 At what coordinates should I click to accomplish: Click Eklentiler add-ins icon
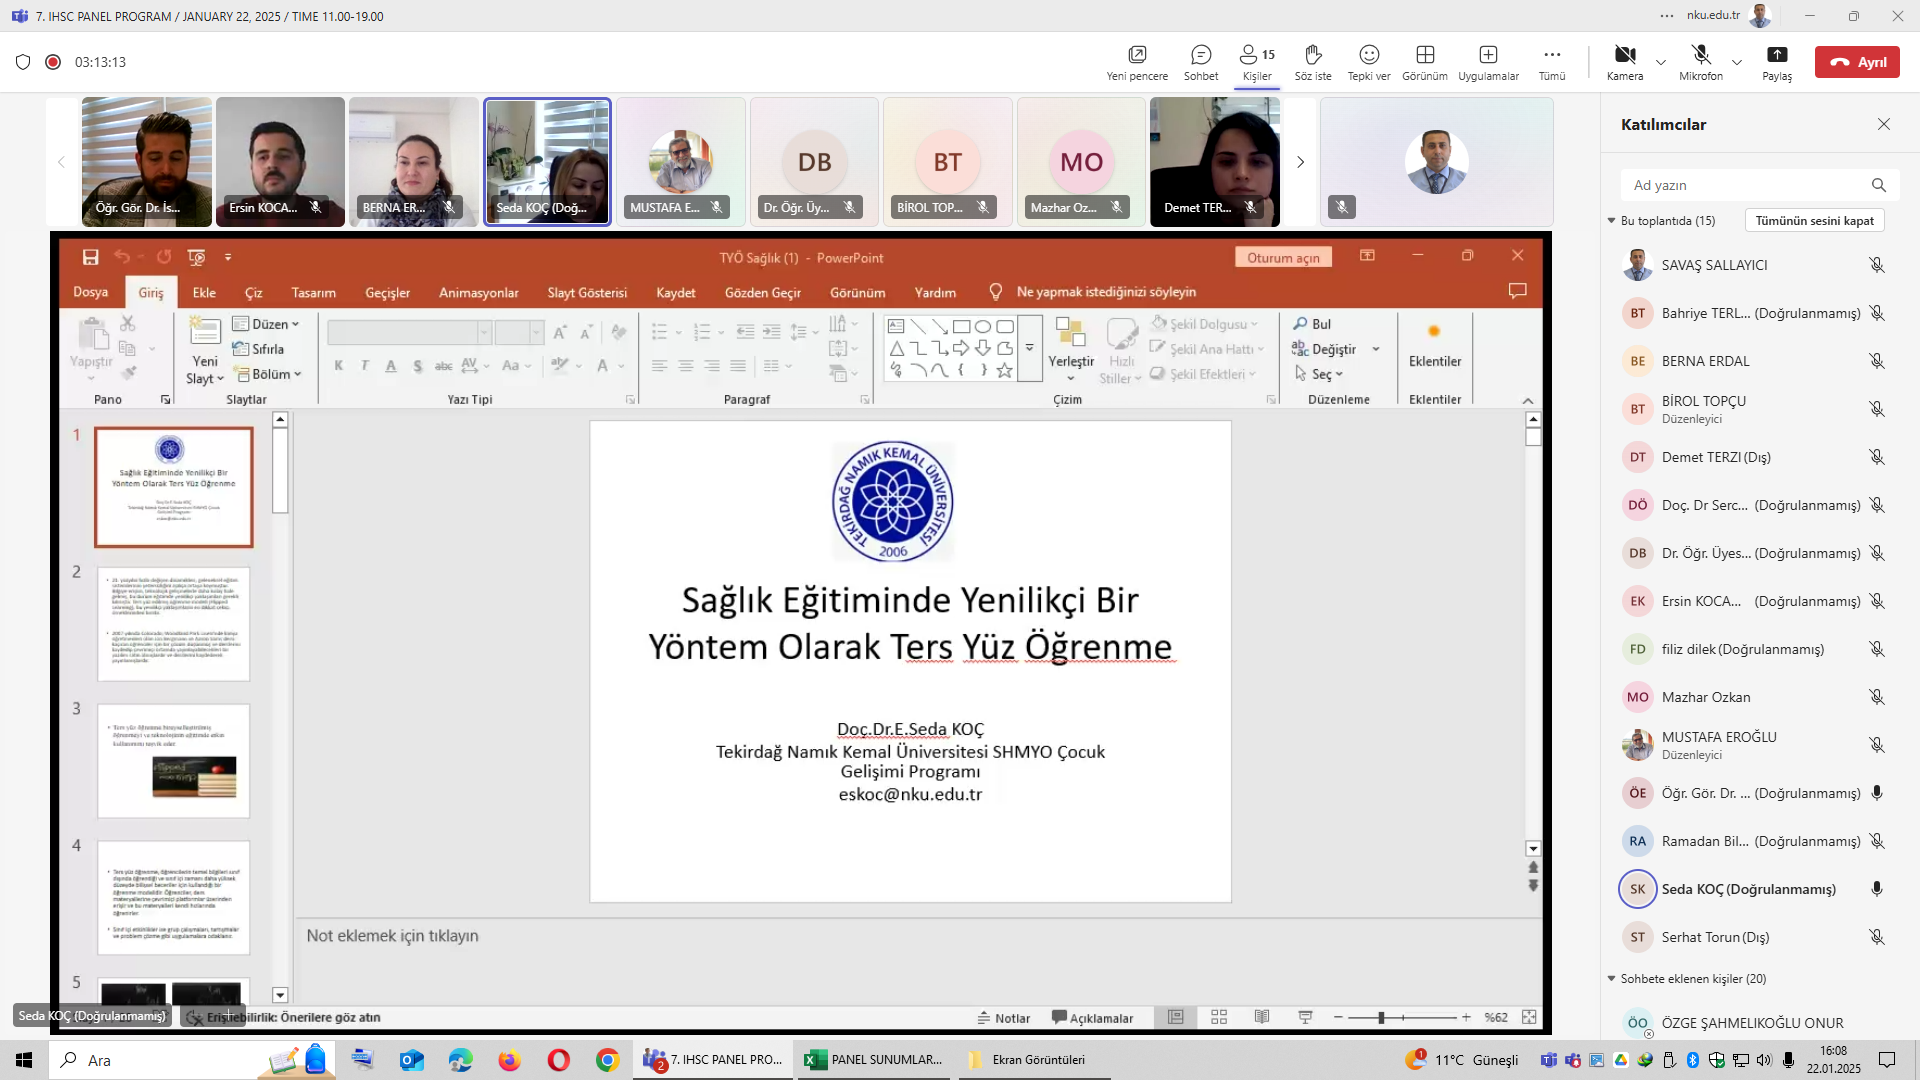(1435, 343)
